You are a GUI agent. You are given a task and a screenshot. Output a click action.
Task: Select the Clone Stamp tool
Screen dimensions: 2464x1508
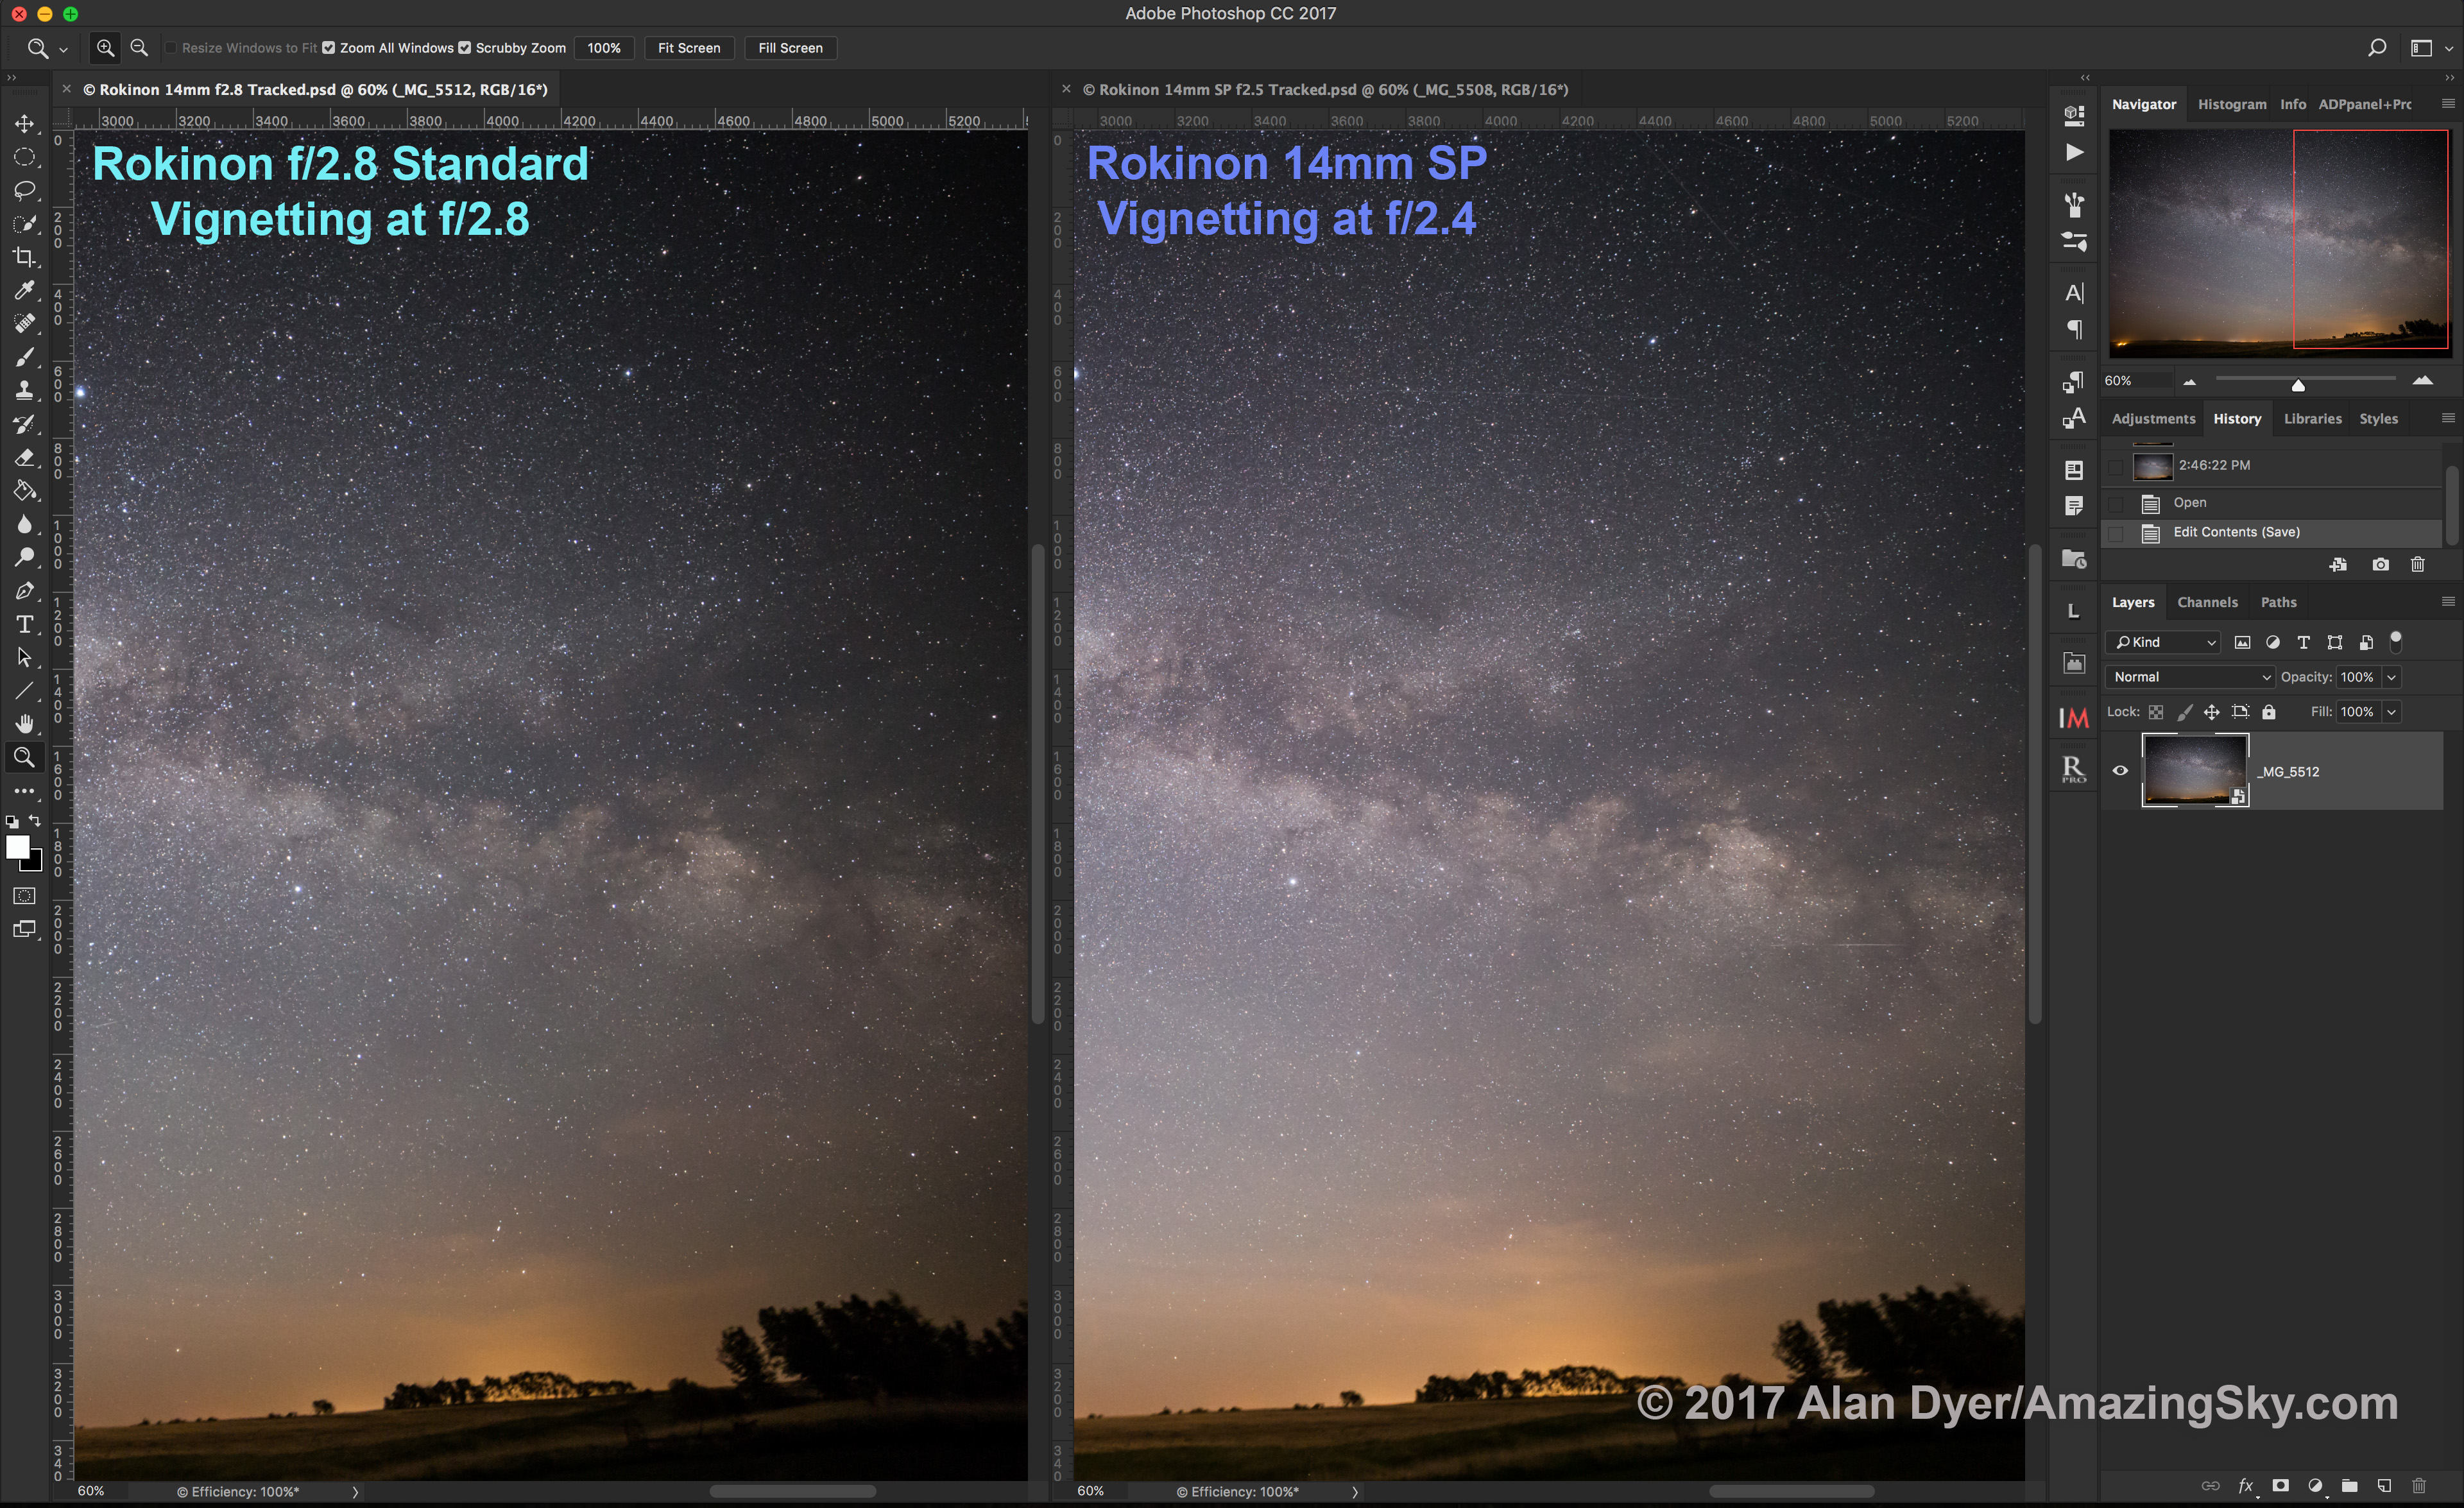click(24, 390)
